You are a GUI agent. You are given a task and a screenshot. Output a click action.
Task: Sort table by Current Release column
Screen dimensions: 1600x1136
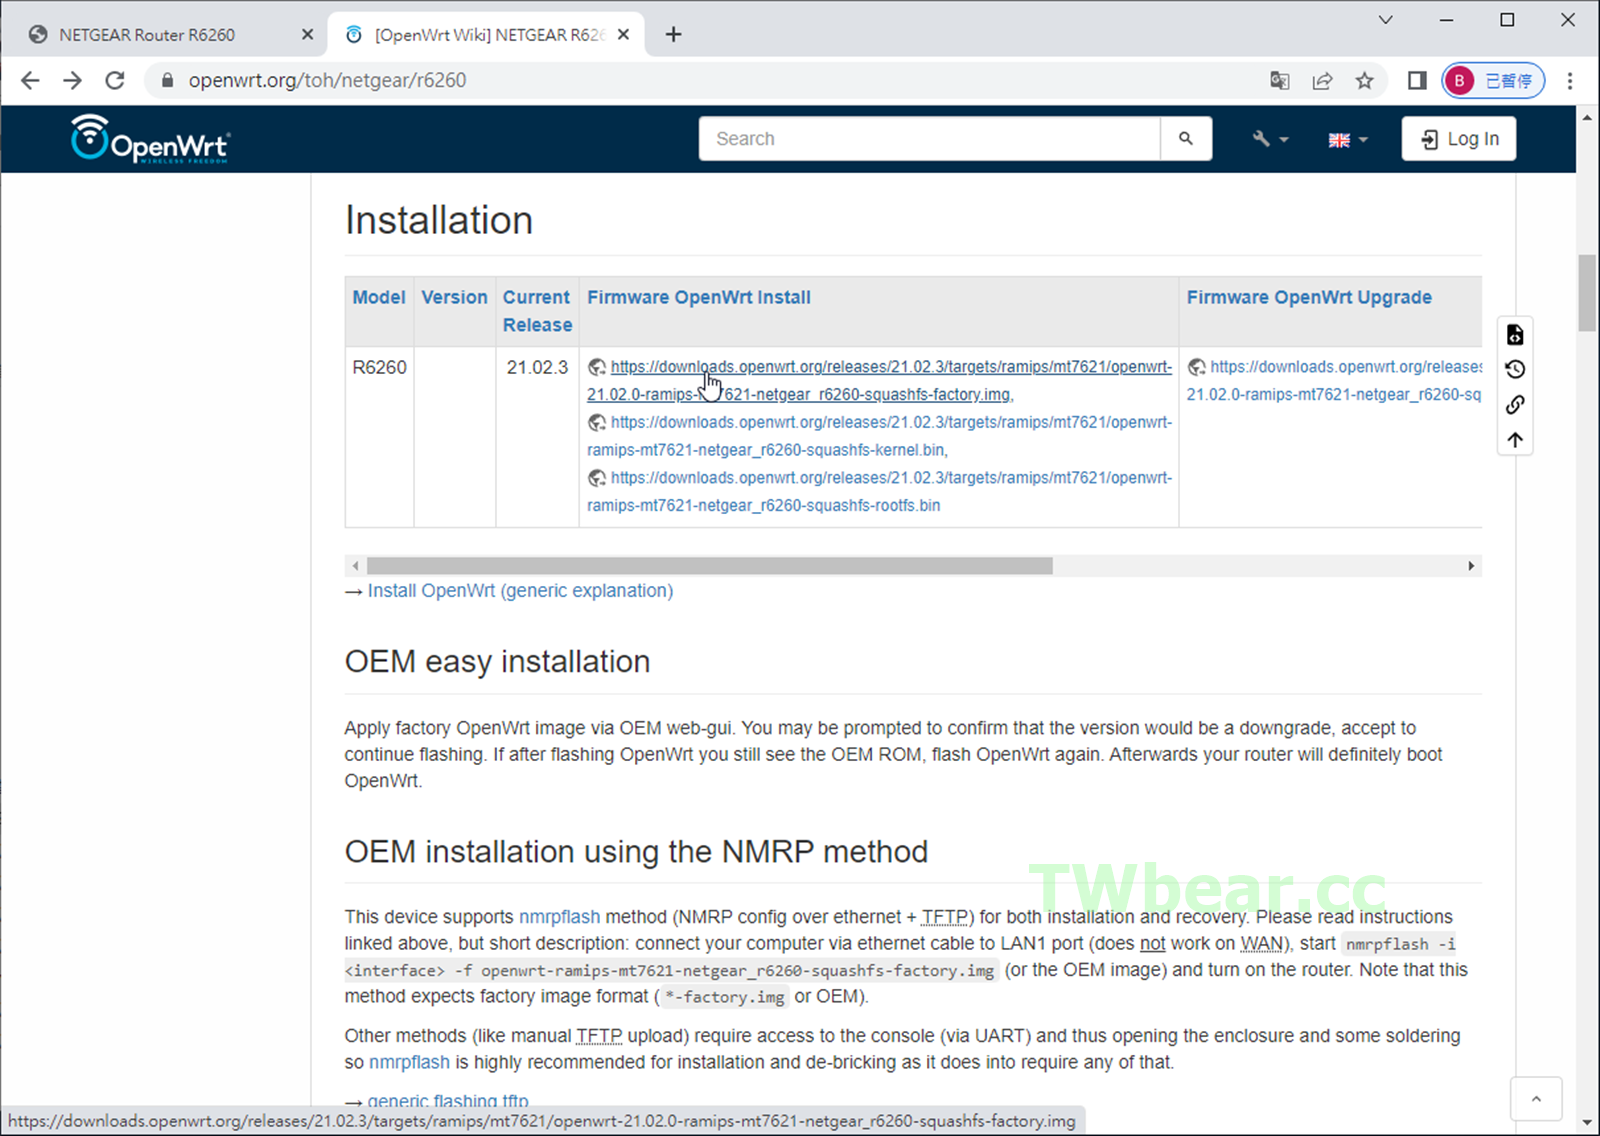coord(537,311)
